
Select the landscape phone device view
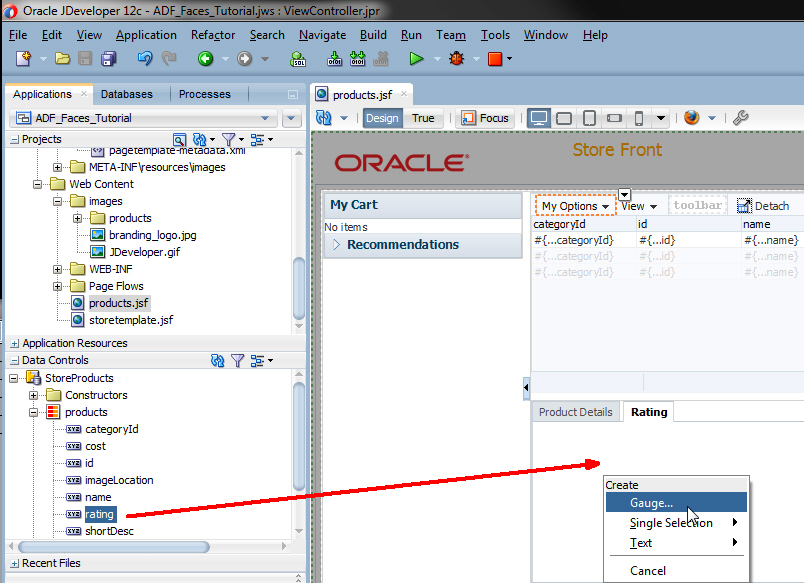click(614, 118)
